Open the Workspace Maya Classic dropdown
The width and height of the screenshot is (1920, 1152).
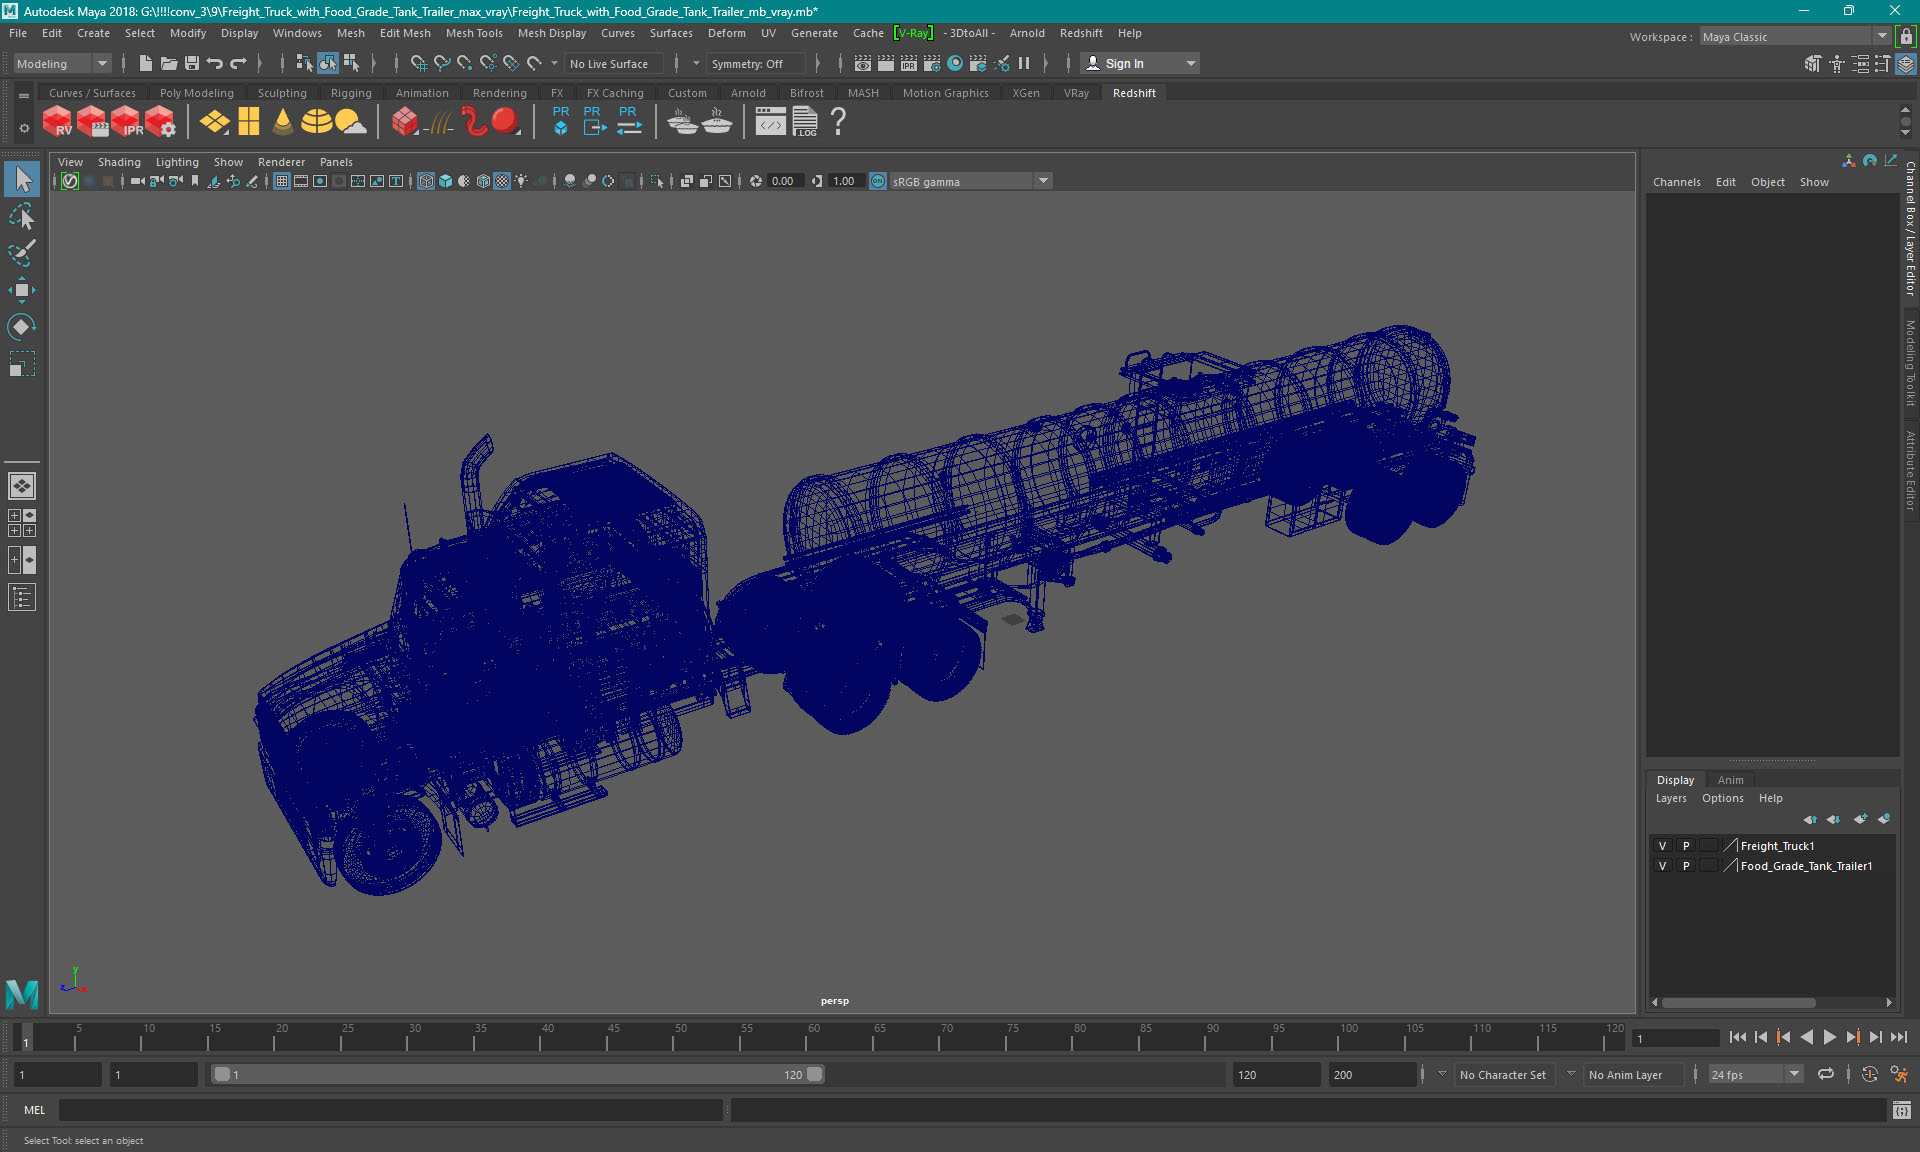tap(1795, 37)
